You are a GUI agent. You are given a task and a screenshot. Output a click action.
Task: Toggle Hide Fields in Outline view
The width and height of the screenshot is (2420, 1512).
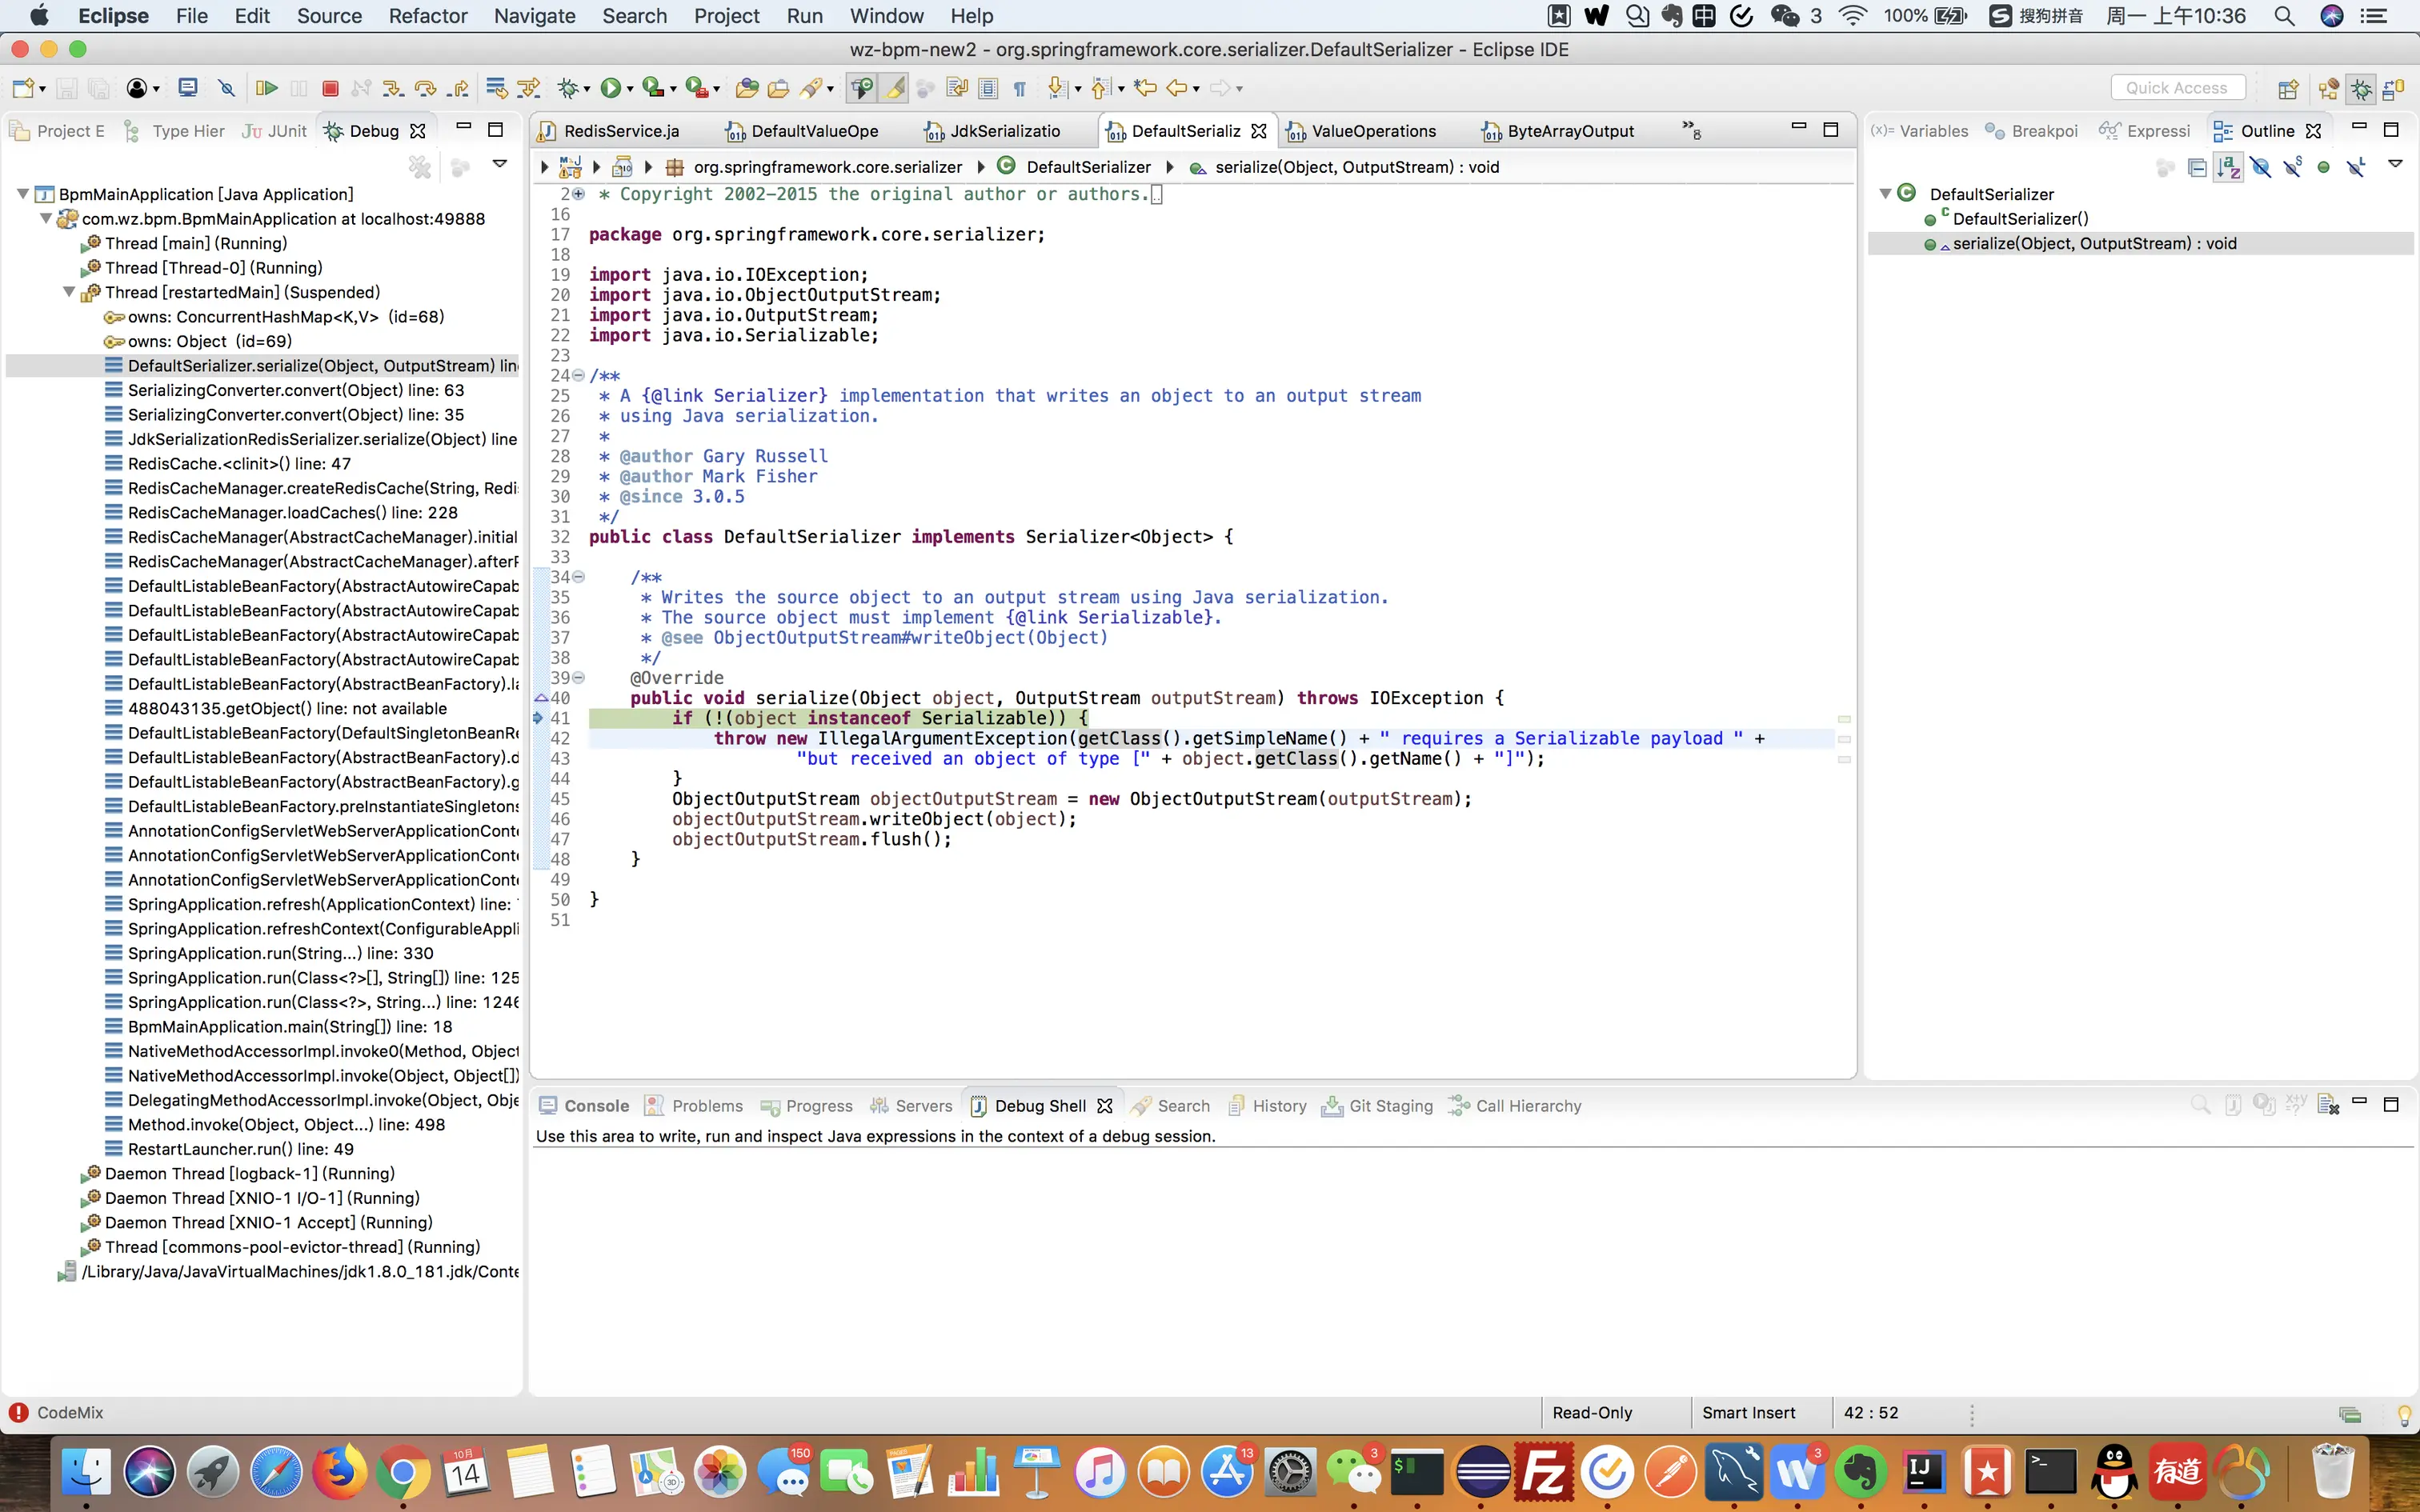[x=2261, y=167]
